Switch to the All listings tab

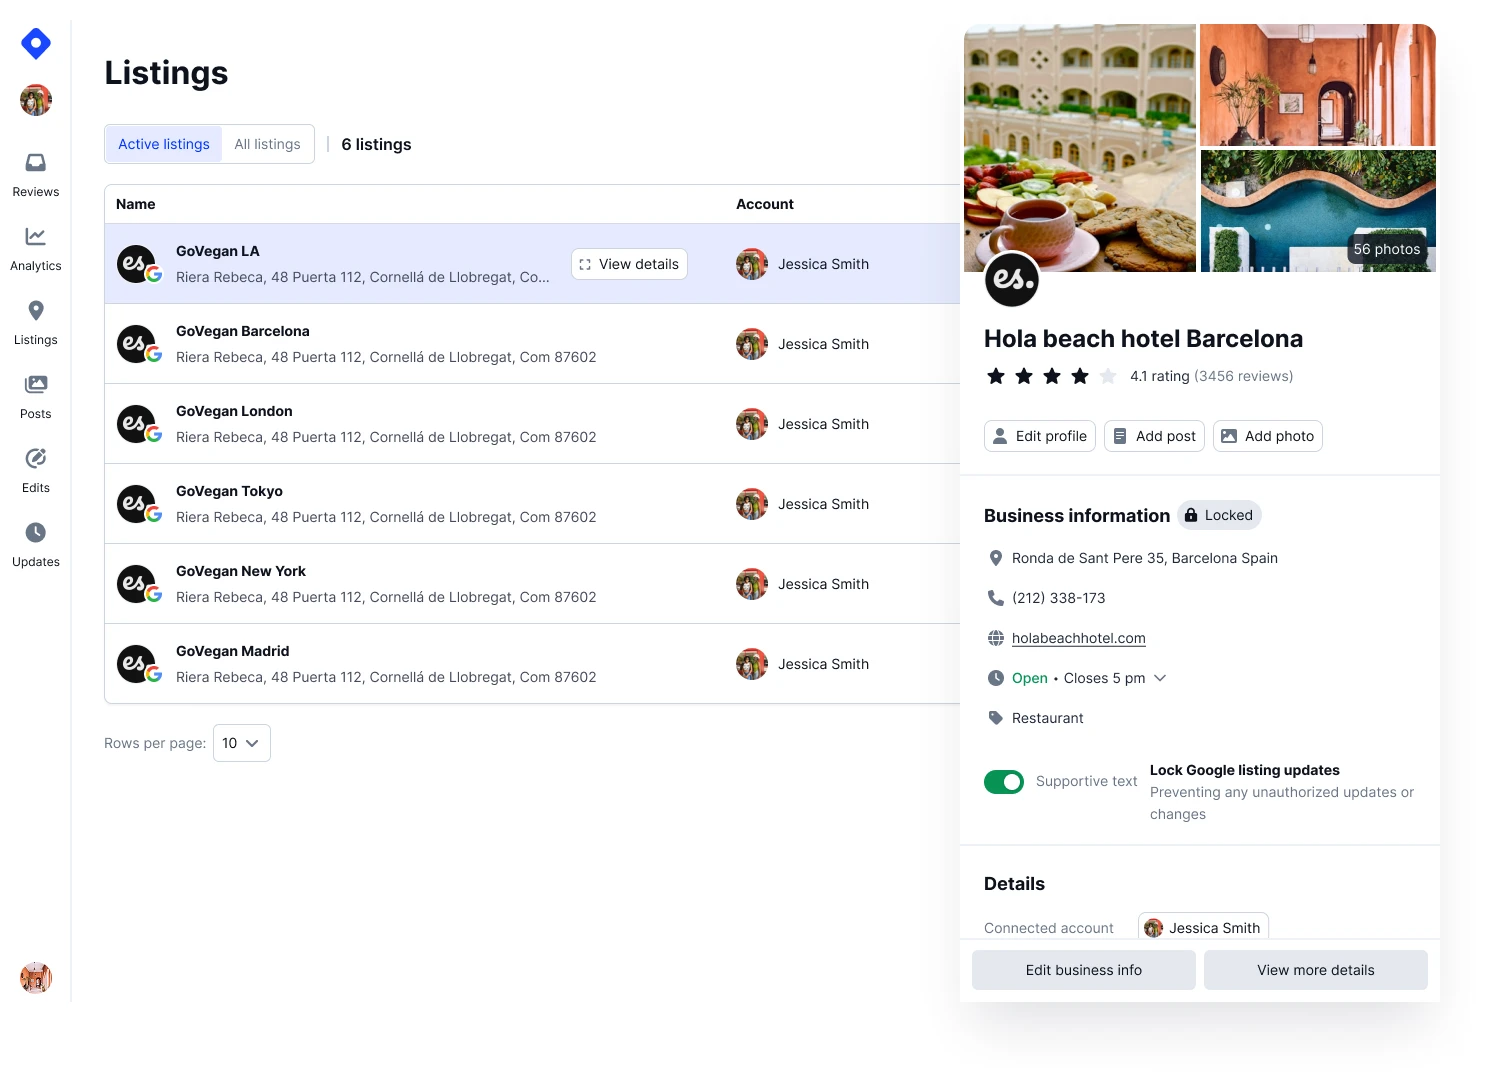267,144
